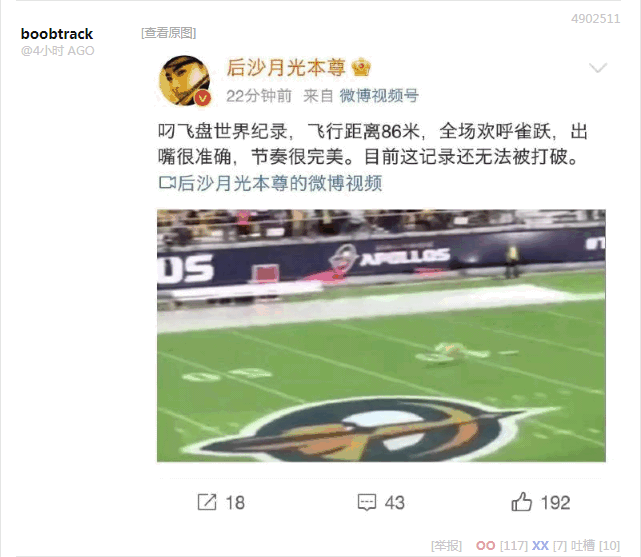This screenshot has width=641, height=557.
Task: Click post ID 4902511
Action: point(596,19)
